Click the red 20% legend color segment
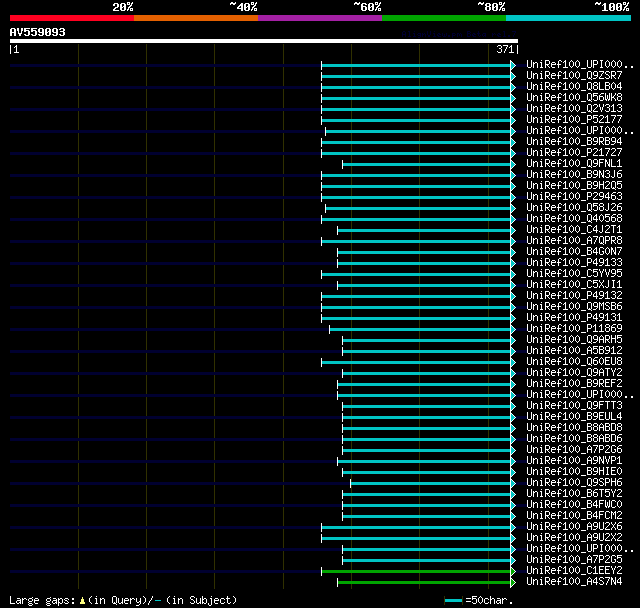Screen dimensions: 640x608 click(x=72, y=18)
